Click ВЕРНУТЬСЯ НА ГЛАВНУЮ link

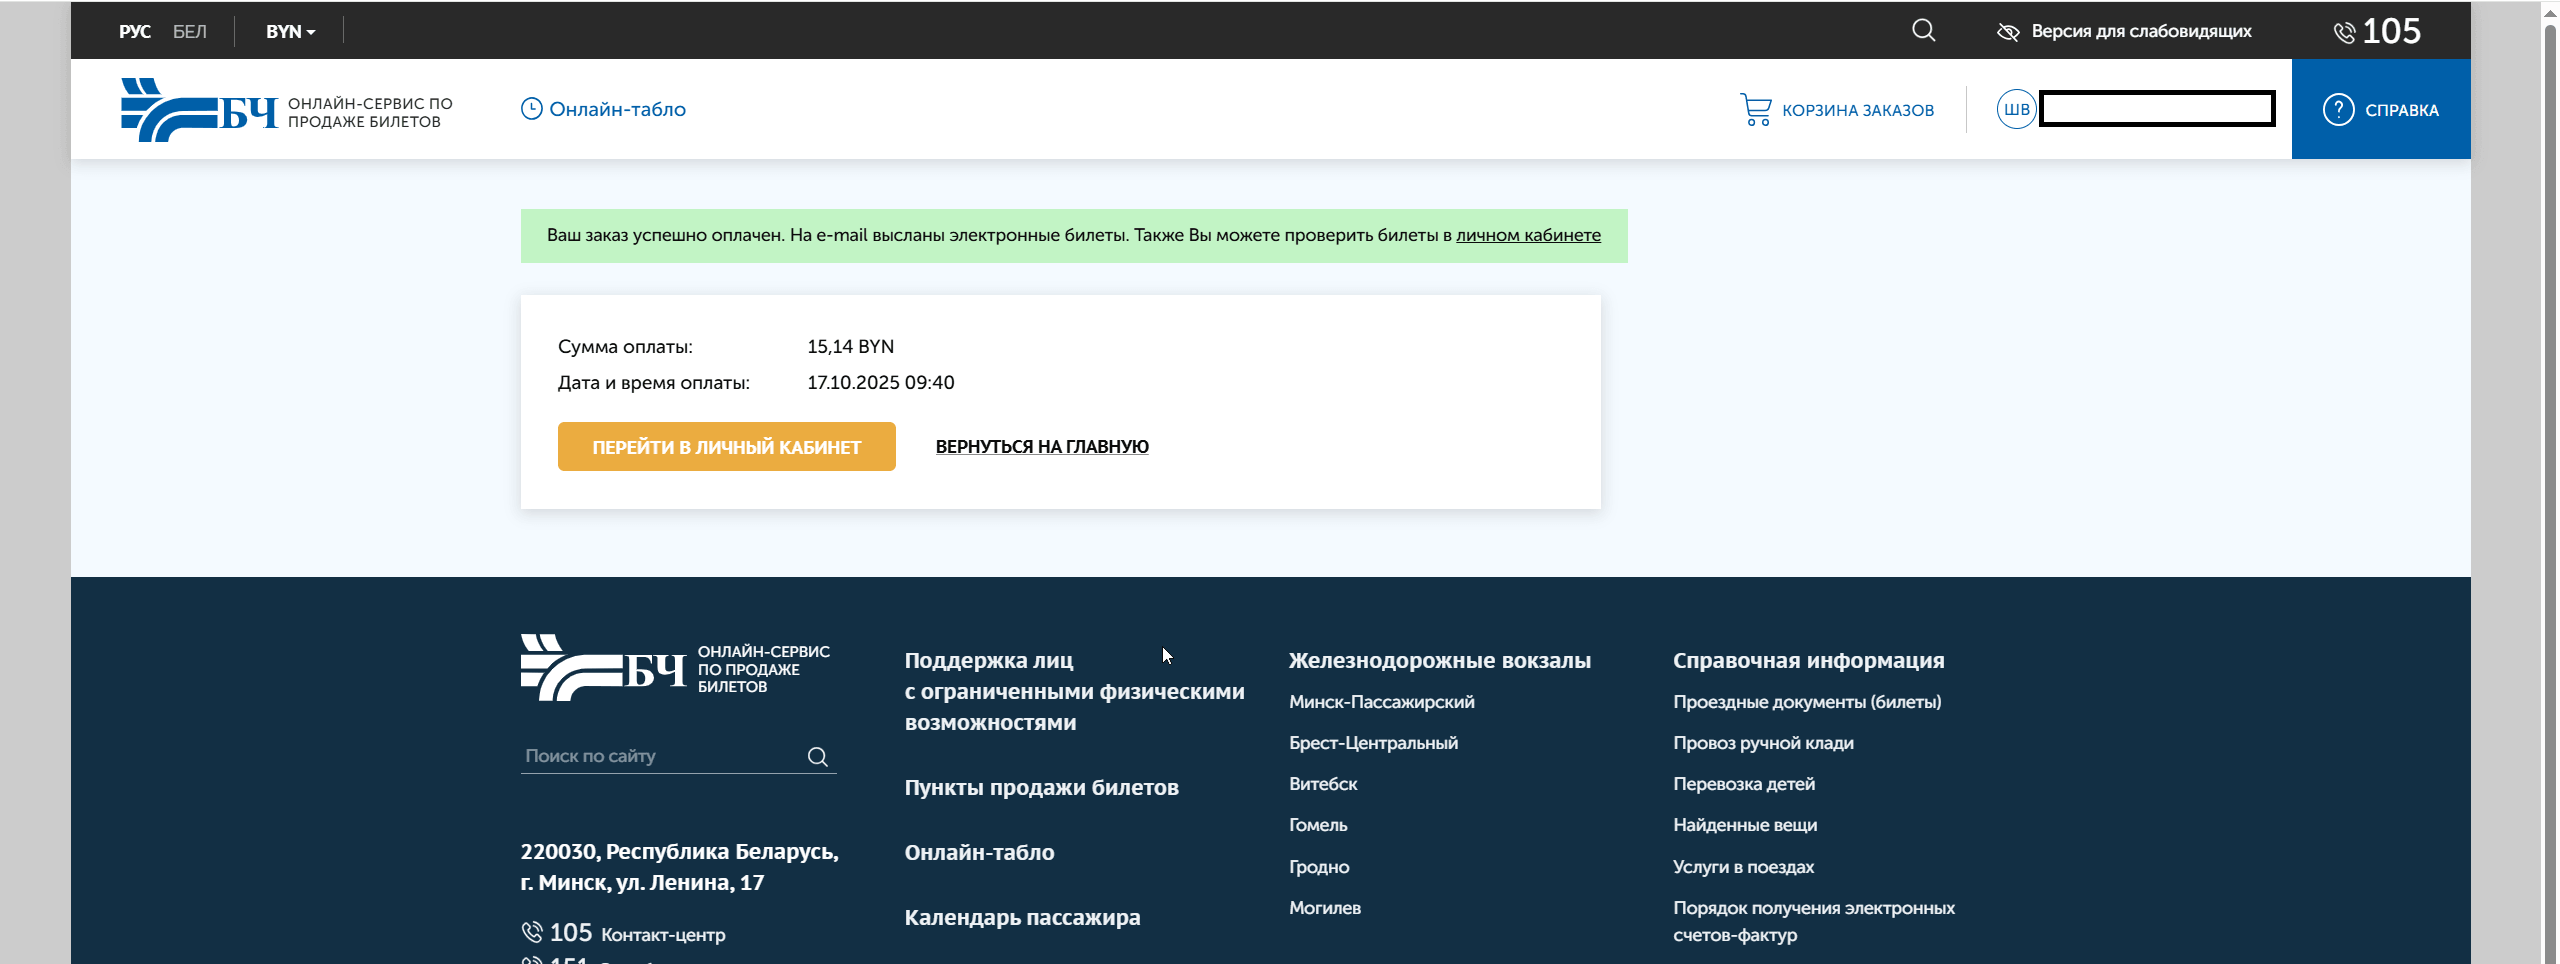(1042, 447)
